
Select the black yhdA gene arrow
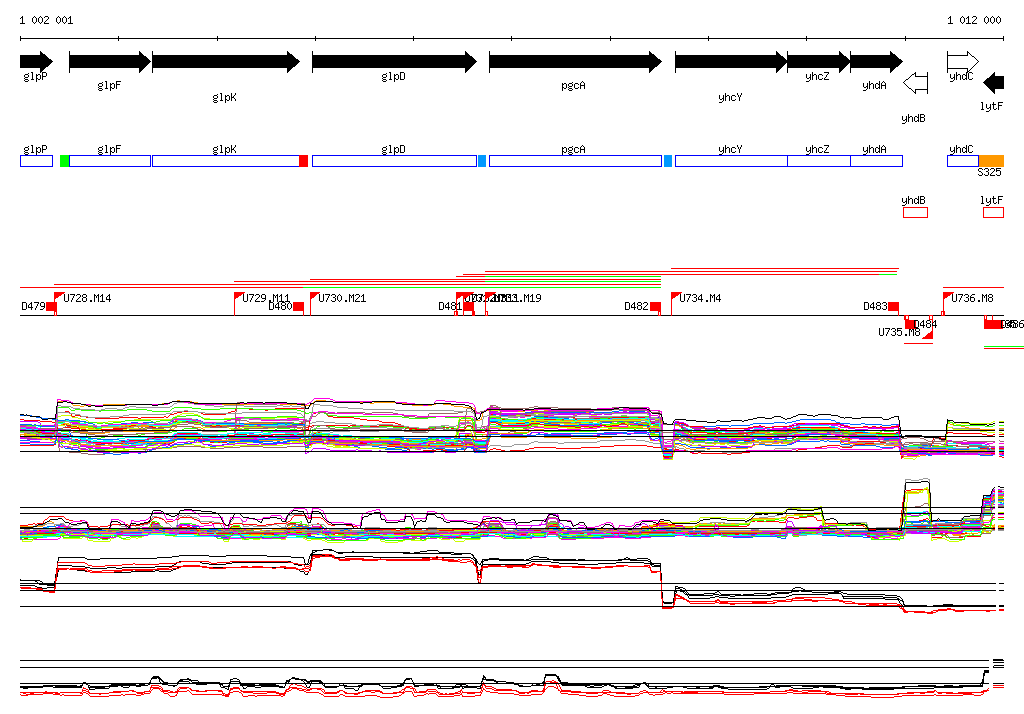point(876,62)
